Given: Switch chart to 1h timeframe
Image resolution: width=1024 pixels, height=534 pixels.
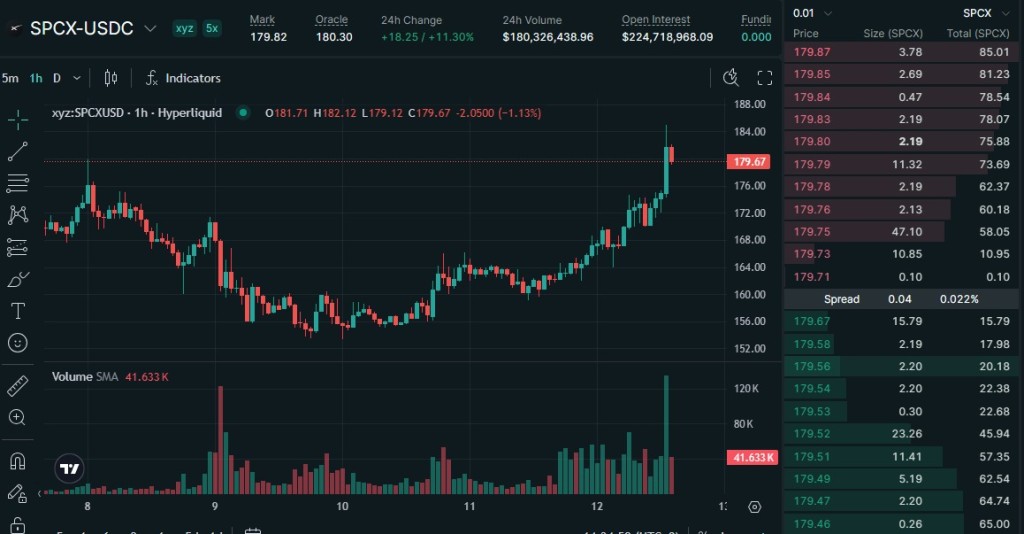Looking at the screenshot, I should tap(36, 78).
